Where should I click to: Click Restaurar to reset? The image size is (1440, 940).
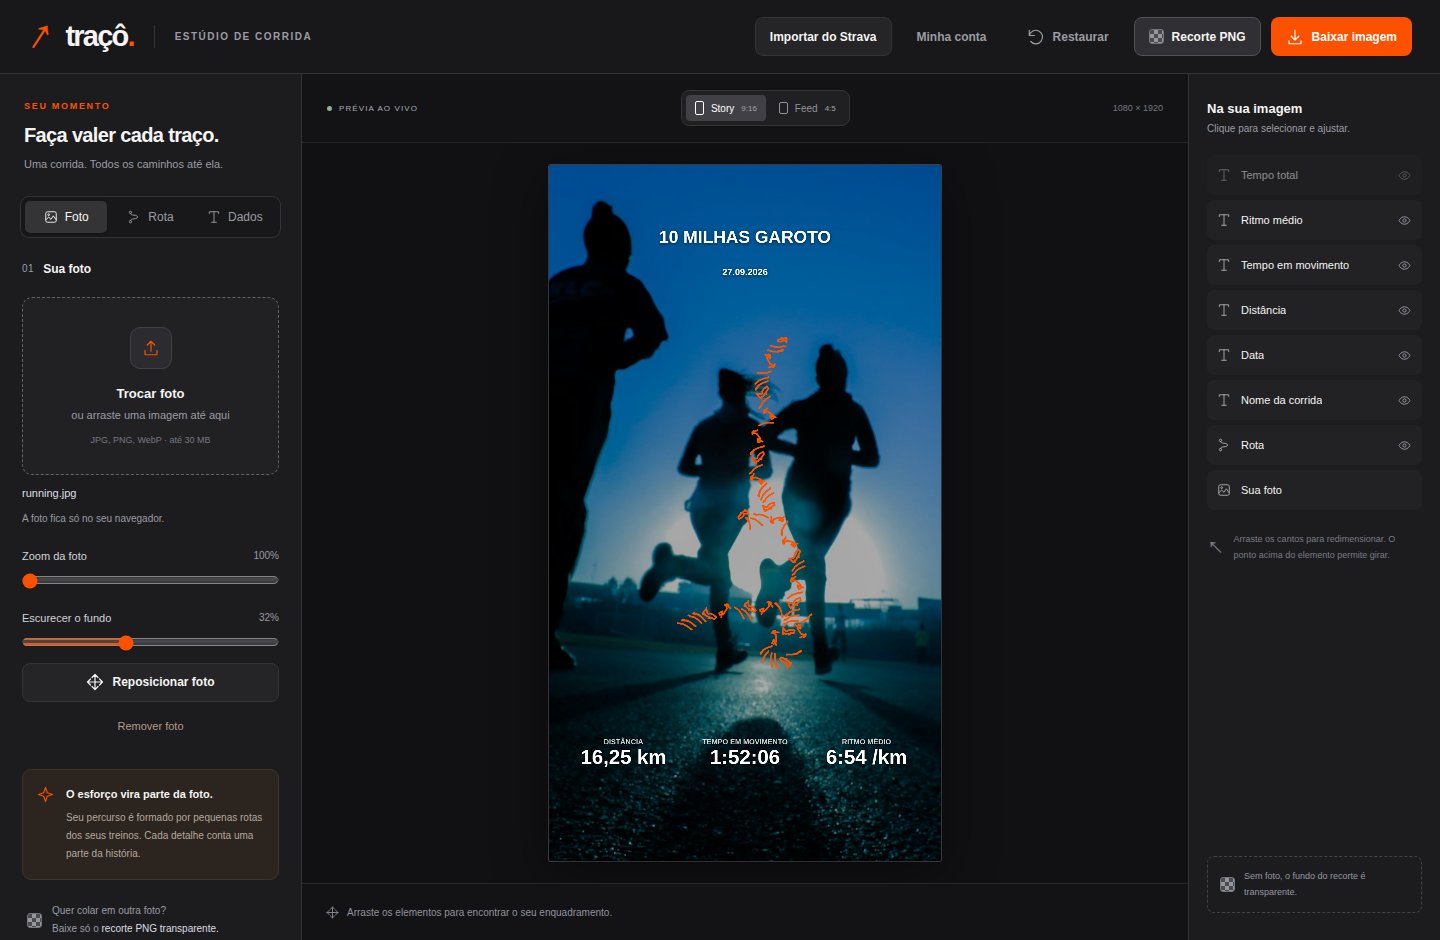1068,37
